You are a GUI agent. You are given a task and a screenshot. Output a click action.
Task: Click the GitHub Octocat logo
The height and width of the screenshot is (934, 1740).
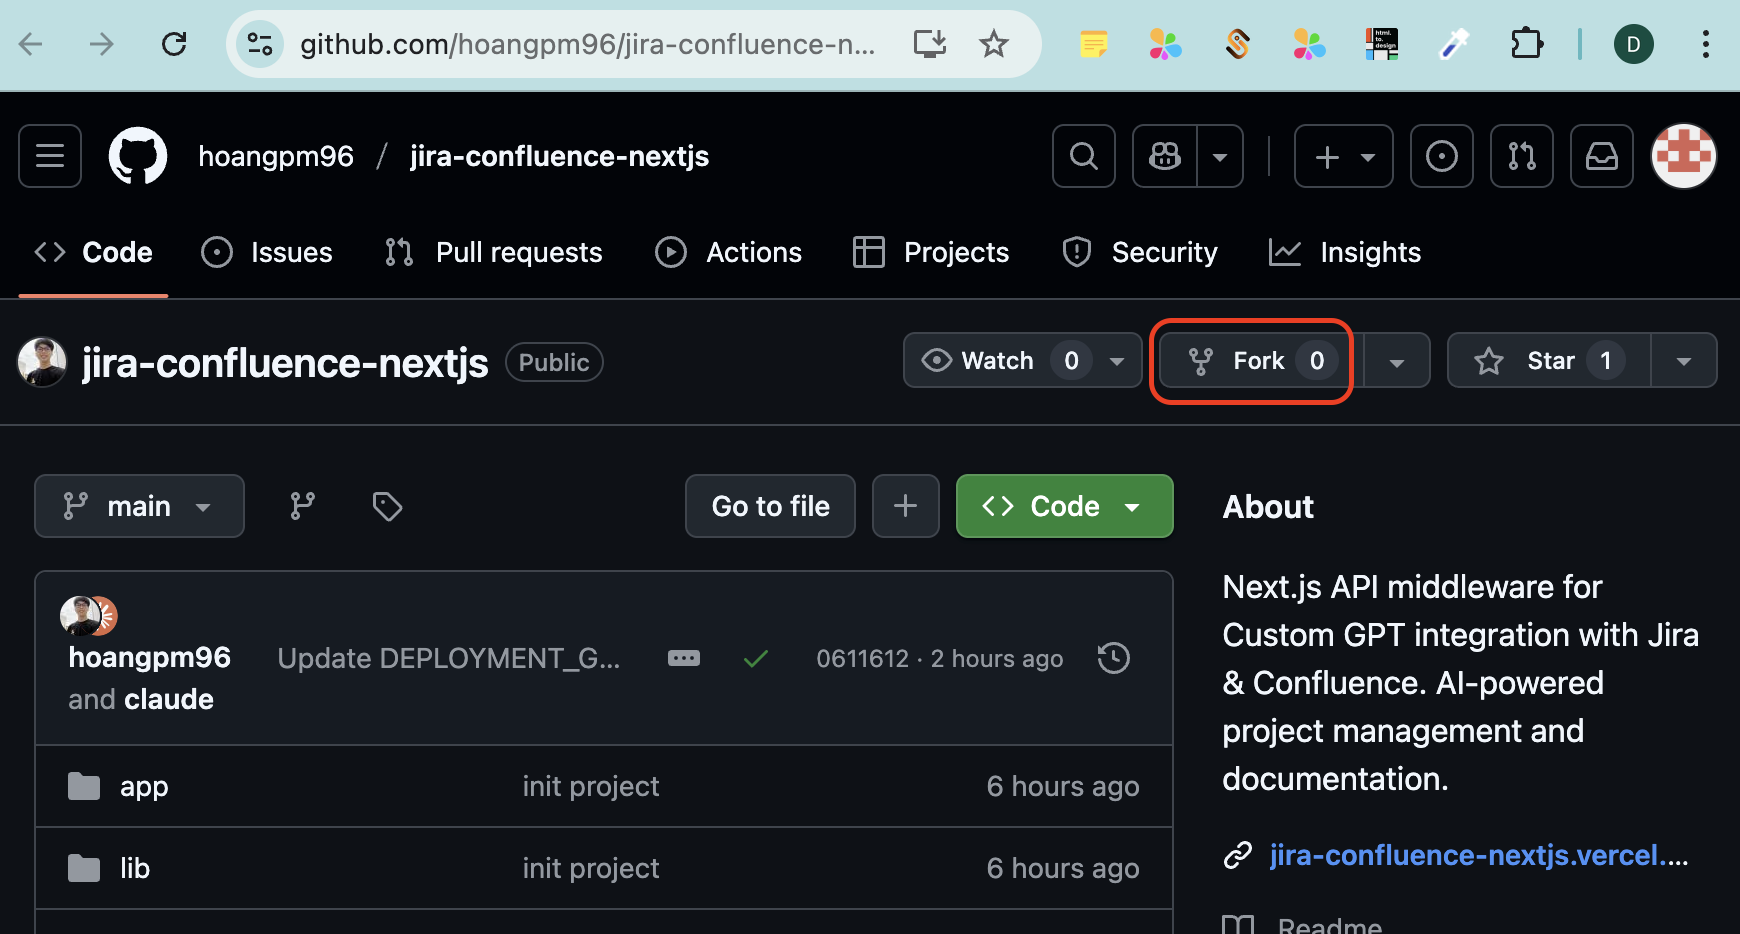pos(138,156)
